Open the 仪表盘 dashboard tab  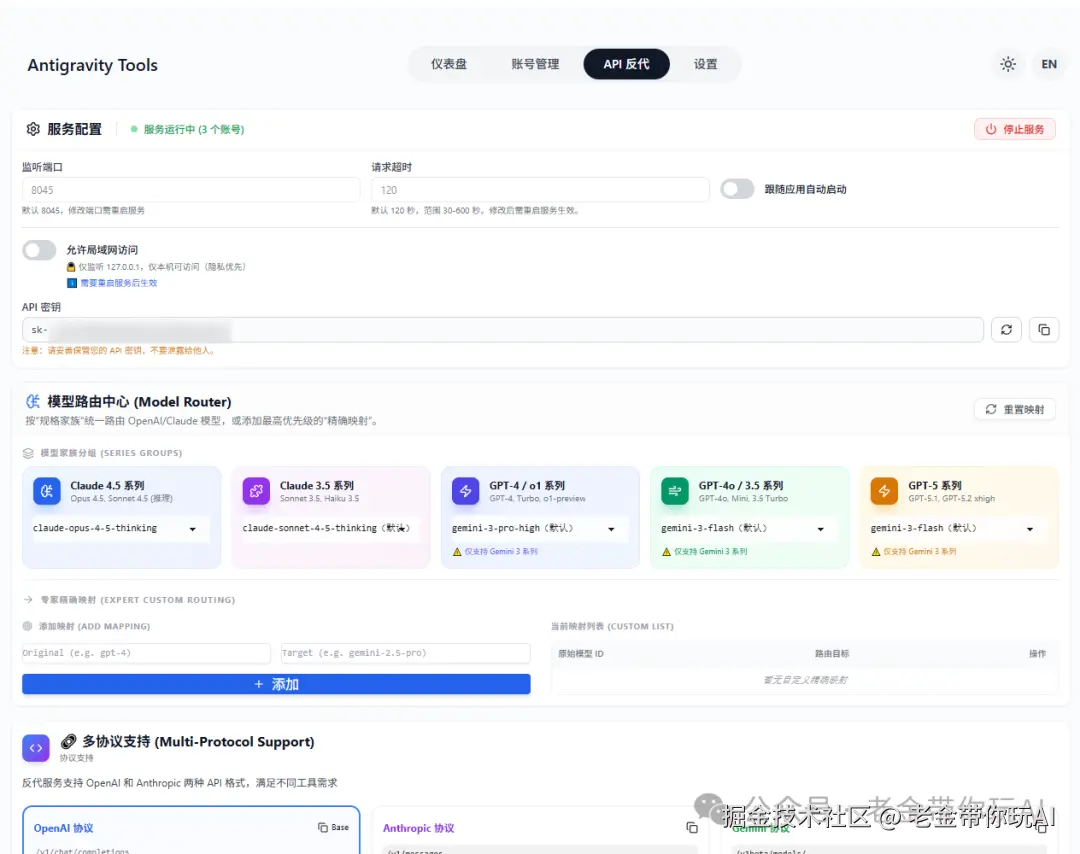448,64
